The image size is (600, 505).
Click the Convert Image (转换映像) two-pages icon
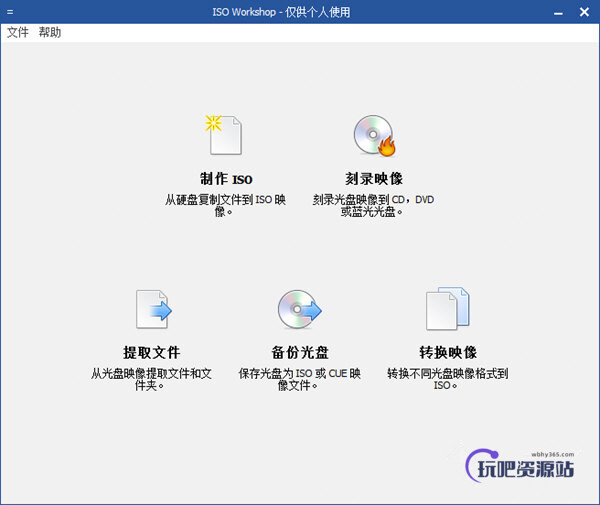pos(448,308)
